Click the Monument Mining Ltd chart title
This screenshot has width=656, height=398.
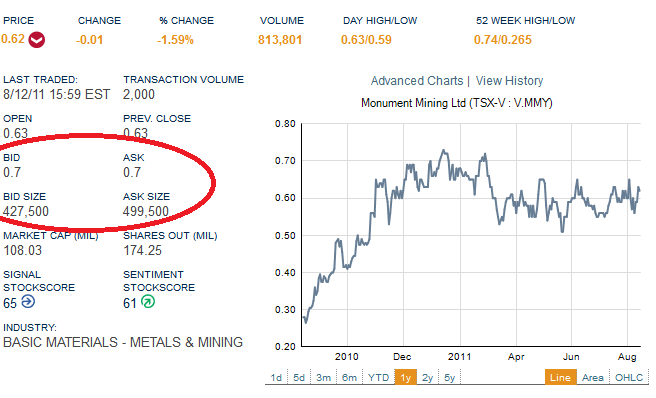457,103
